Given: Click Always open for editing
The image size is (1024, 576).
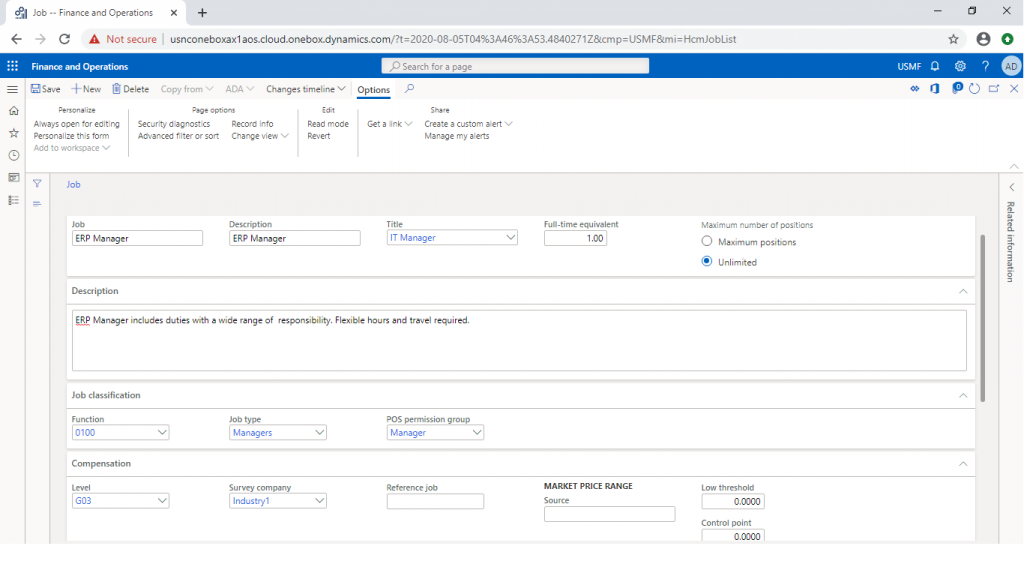Looking at the screenshot, I should (x=76, y=123).
